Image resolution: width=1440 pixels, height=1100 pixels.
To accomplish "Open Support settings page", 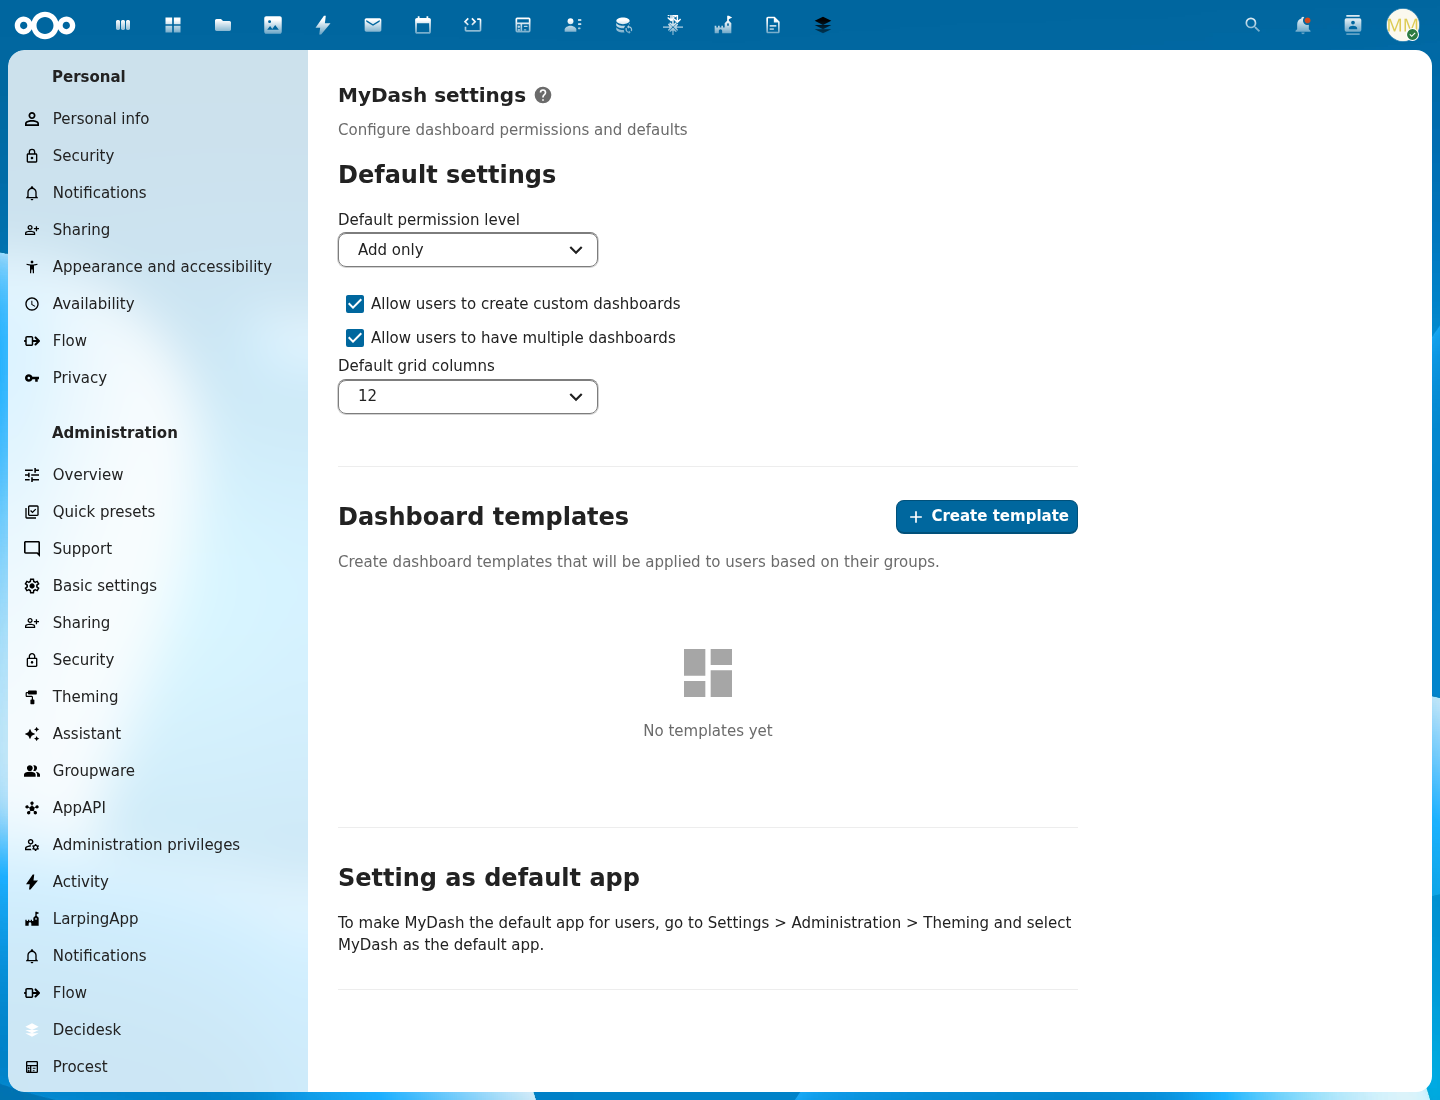I will pos(158,549).
